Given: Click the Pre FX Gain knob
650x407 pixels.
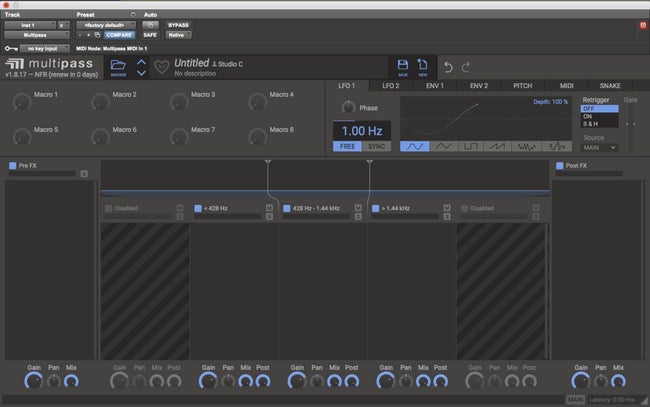Looking at the screenshot, I should tap(34, 380).
